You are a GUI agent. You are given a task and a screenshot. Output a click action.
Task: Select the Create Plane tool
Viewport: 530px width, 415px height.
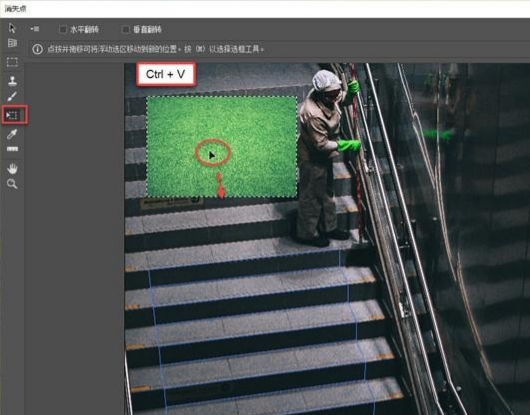pyautogui.click(x=12, y=43)
